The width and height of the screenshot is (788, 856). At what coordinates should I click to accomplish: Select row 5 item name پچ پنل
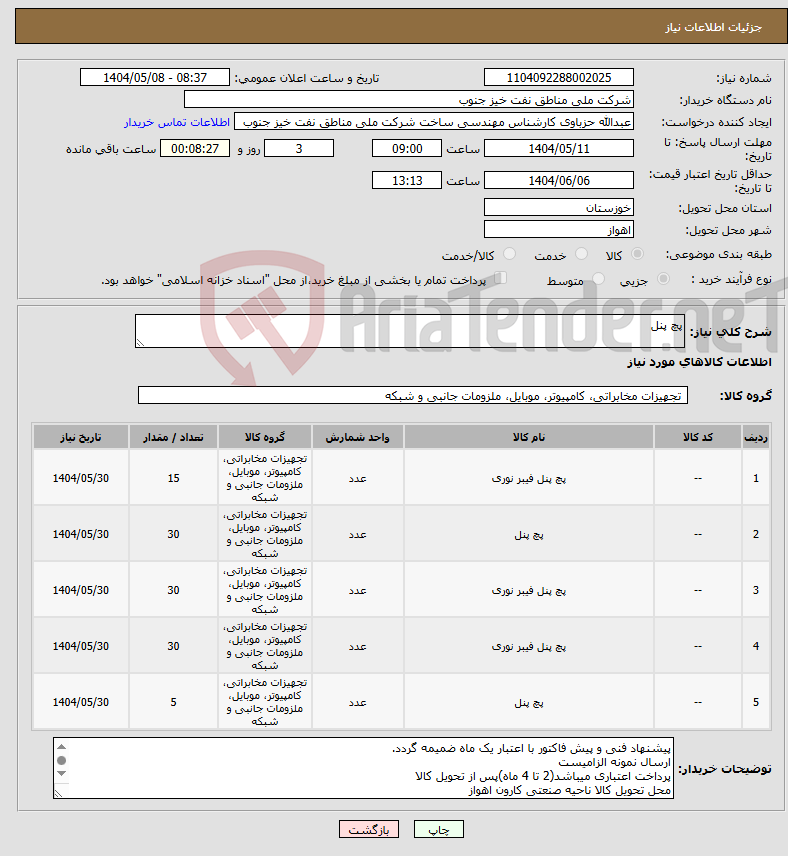(529, 703)
